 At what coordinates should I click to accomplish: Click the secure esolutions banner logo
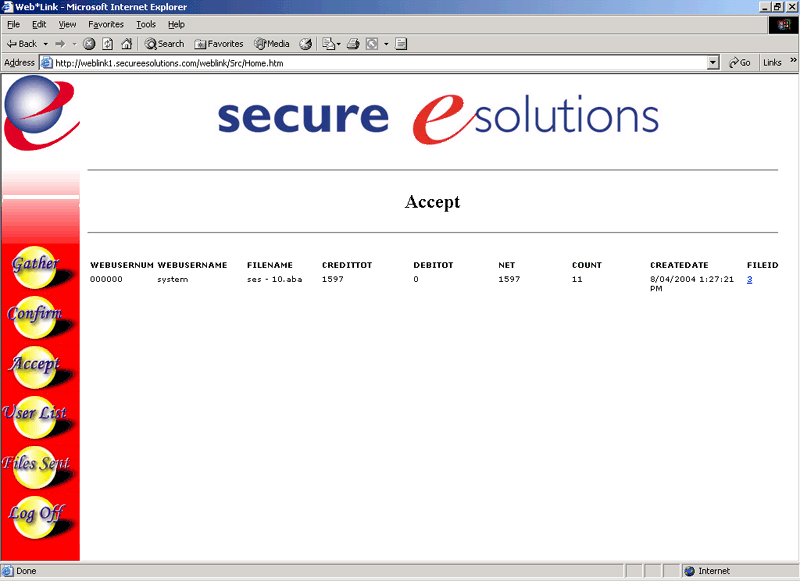pos(438,118)
